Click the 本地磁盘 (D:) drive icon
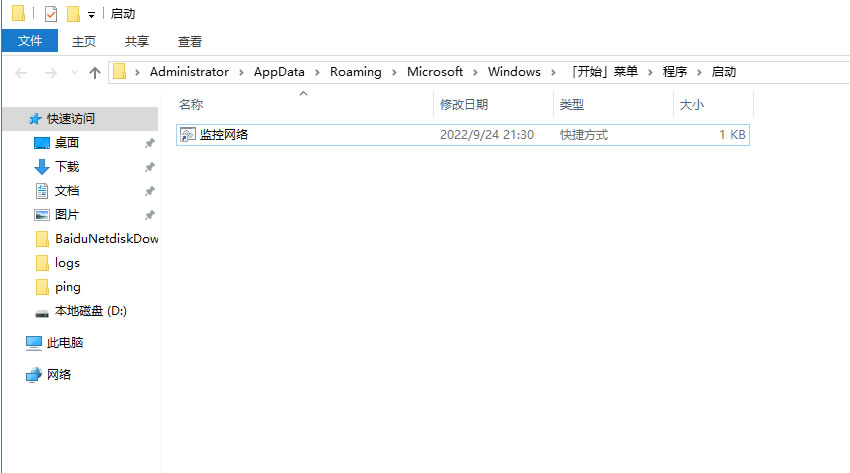850x473 pixels. click(x=42, y=314)
